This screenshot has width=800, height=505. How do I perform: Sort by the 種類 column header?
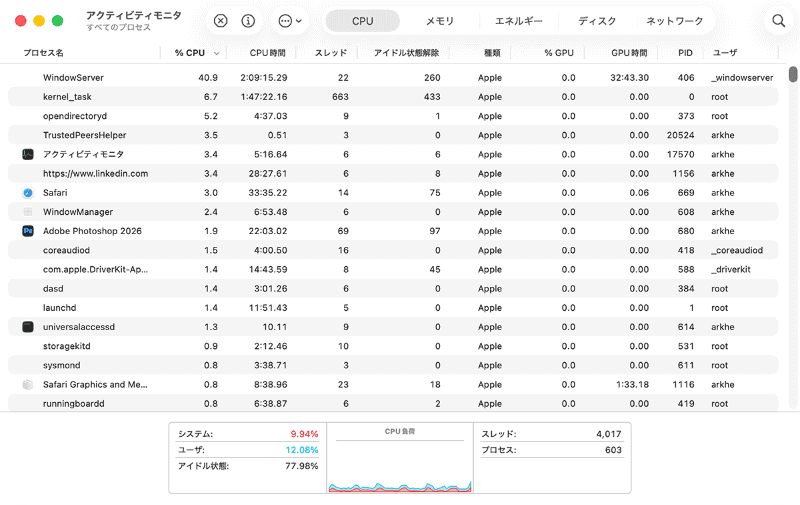(492, 53)
